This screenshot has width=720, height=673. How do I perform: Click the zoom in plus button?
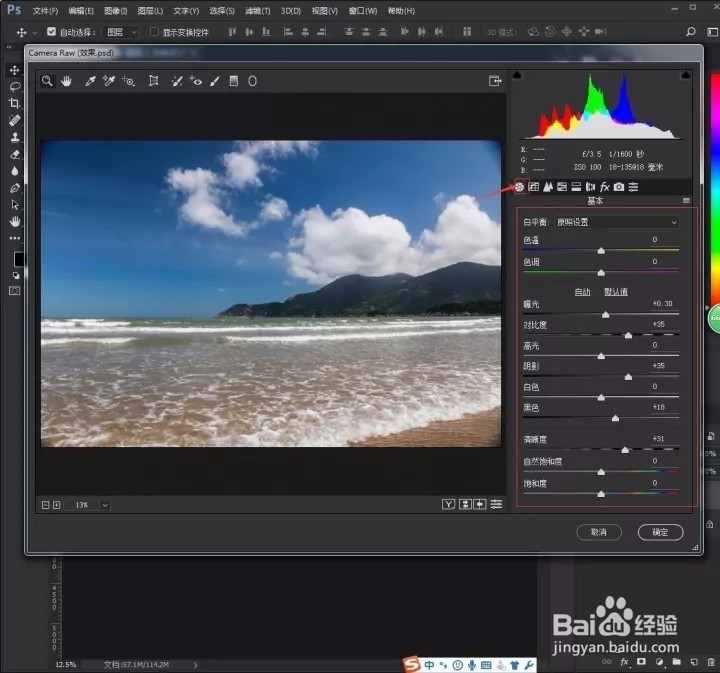(x=56, y=505)
